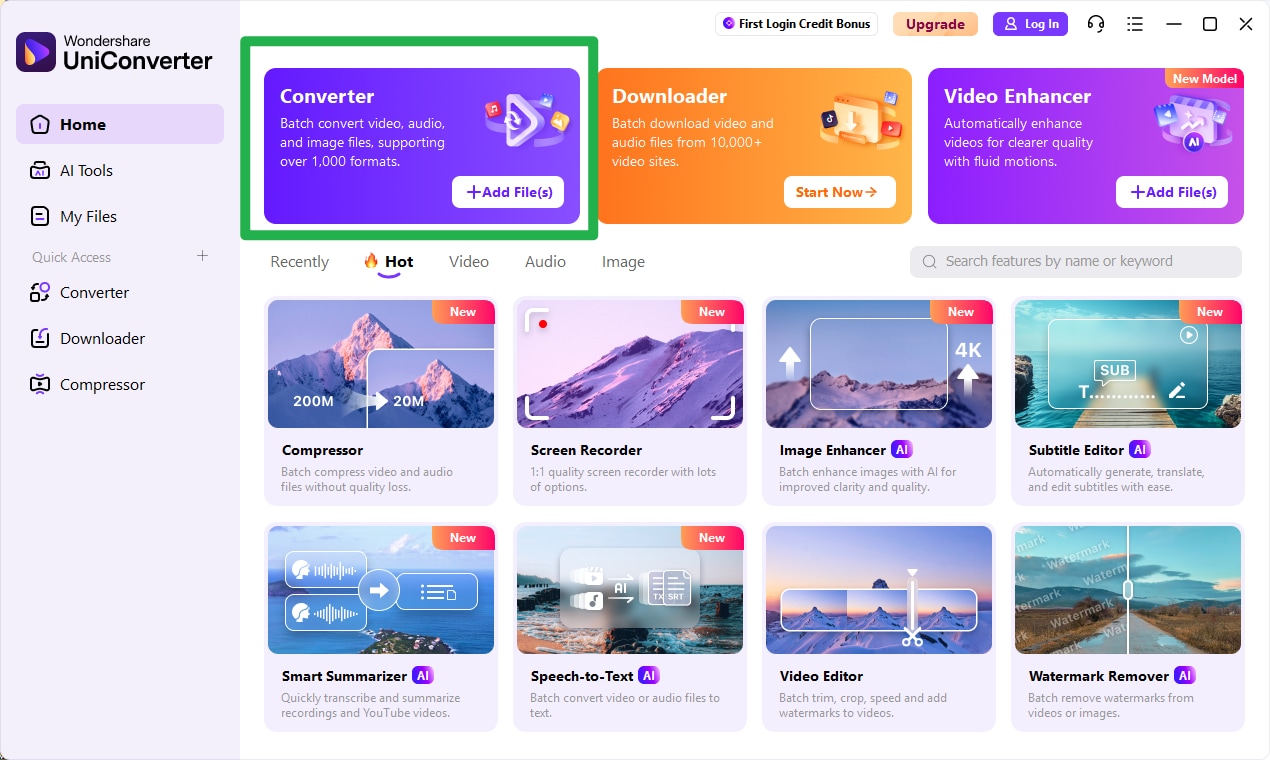Open the Watermark Remover tool card

tap(1128, 627)
